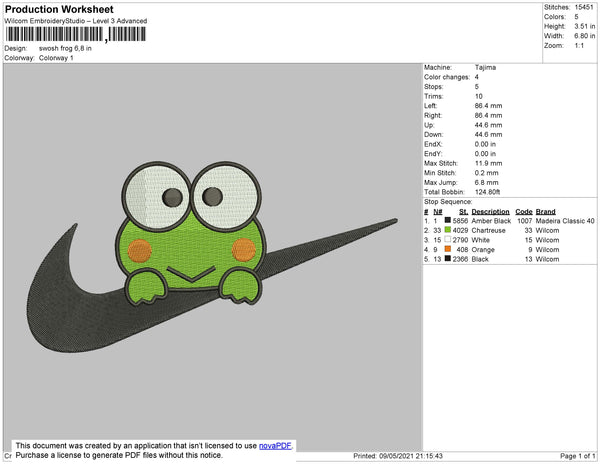Click the barcode in the header
This screenshot has width=600, height=464.
75,34
